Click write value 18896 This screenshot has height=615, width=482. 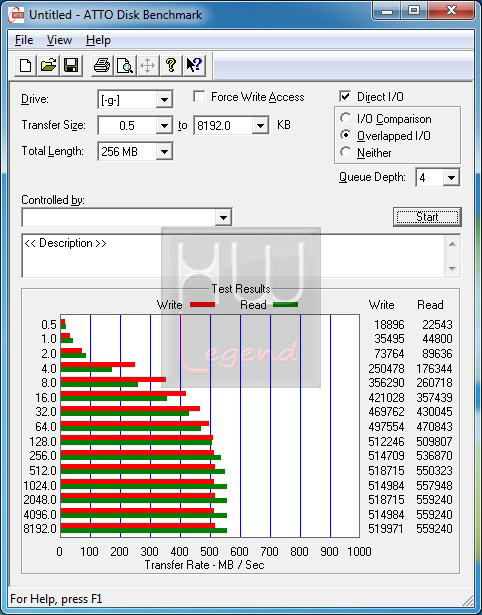click(x=389, y=325)
